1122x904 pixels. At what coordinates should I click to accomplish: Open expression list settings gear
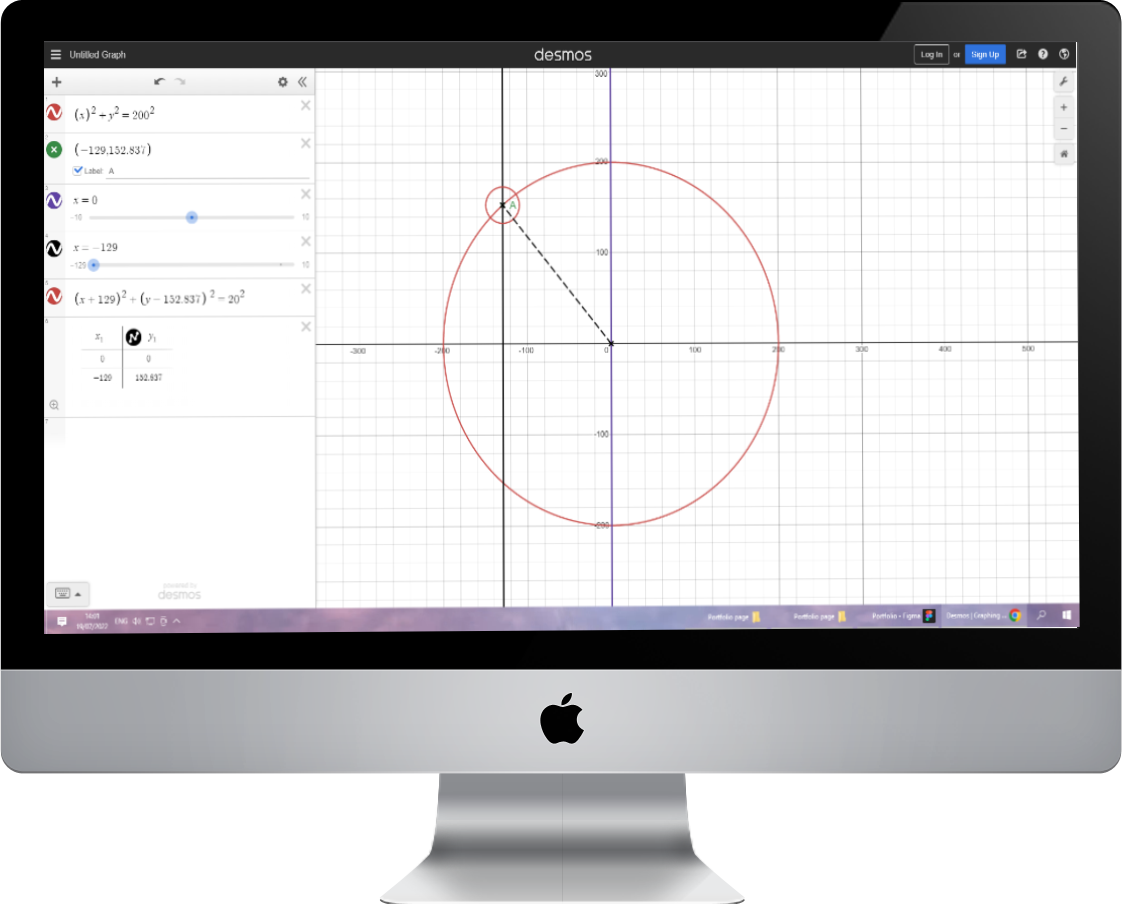(x=283, y=82)
